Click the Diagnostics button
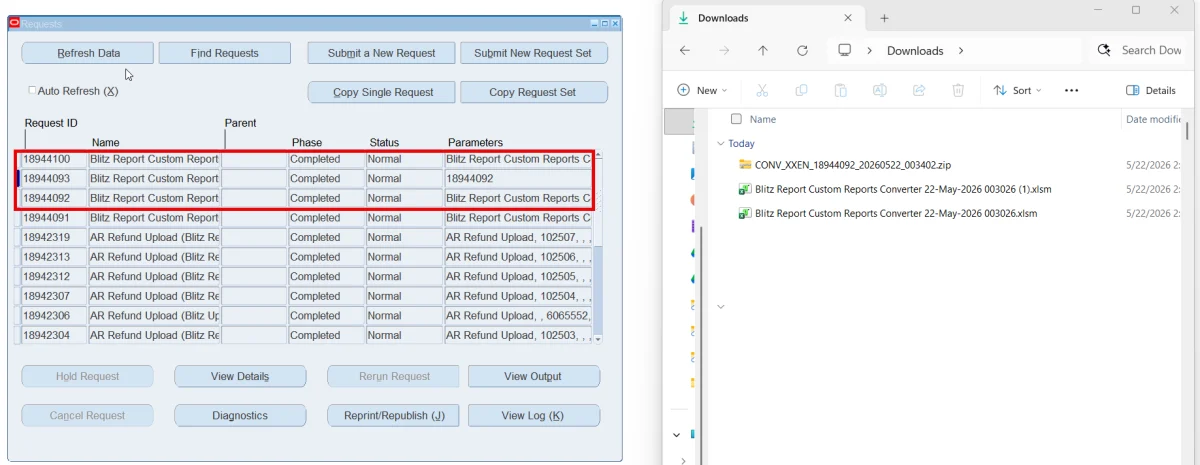This screenshot has width=1200, height=465. click(x=240, y=415)
